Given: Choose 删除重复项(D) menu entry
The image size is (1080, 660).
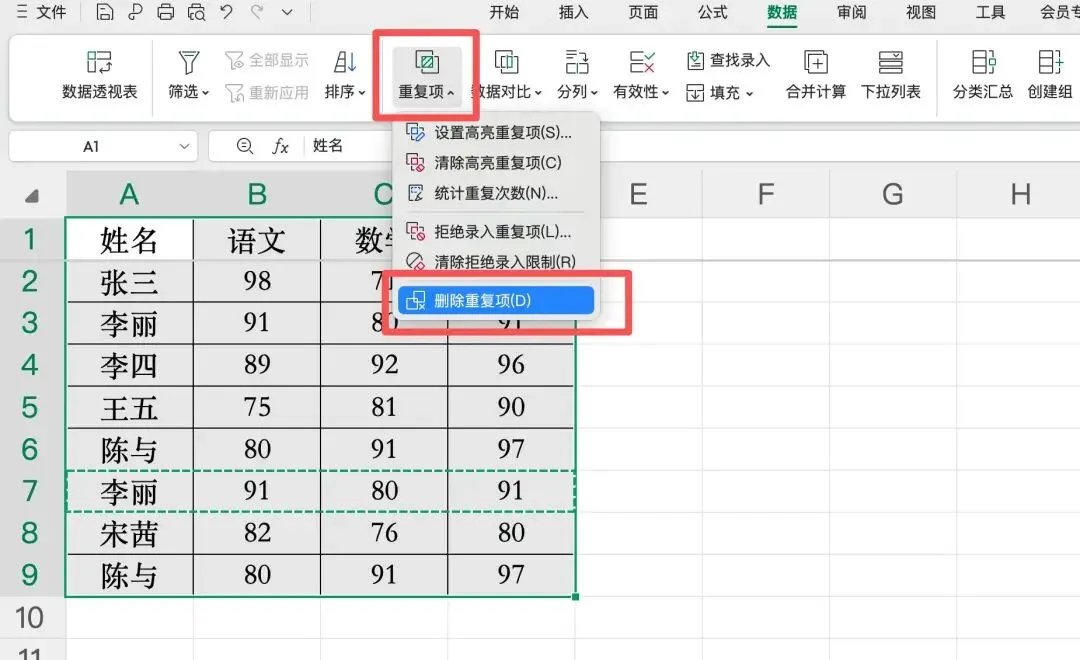Looking at the screenshot, I should (496, 300).
